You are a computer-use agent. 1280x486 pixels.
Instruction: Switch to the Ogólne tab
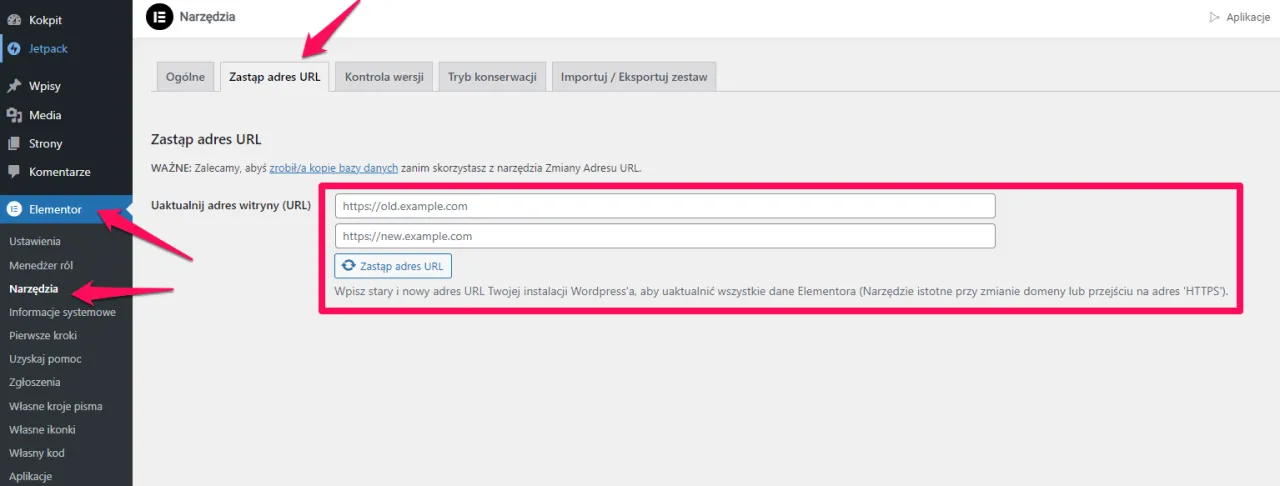(x=186, y=77)
